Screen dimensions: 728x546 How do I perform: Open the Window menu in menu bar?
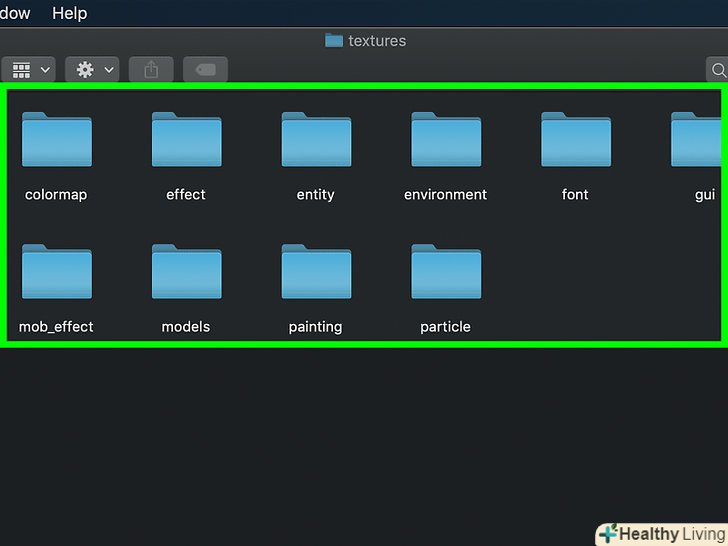pos(14,13)
